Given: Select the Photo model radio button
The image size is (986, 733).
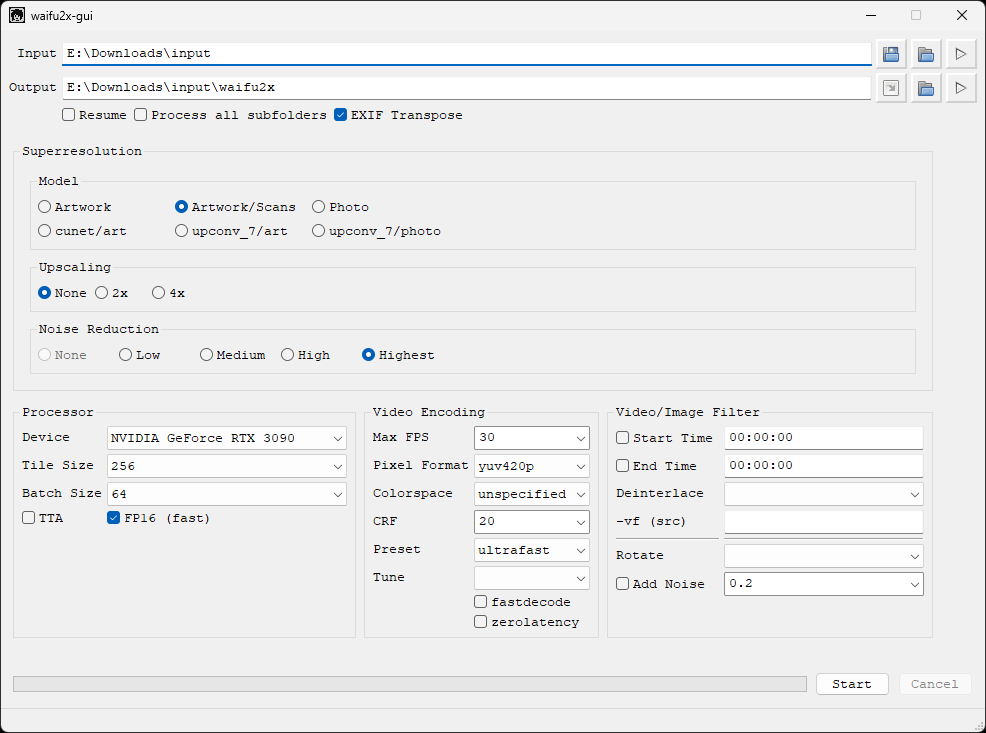Looking at the screenshot, I should point(319,207).
